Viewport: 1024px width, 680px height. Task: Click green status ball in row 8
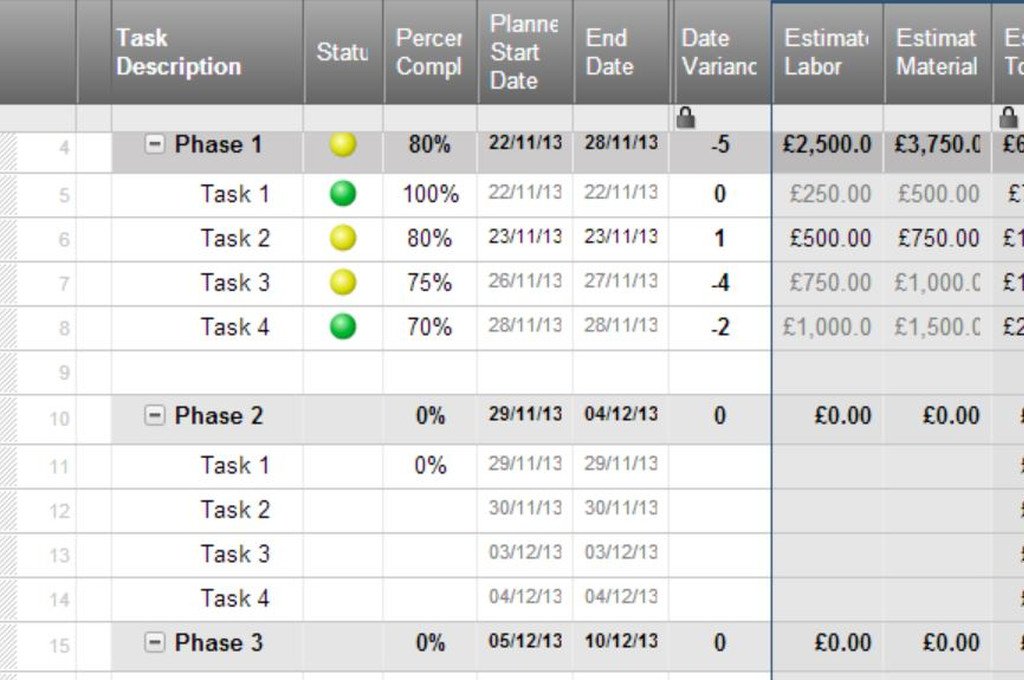click(x=343, y=326)
